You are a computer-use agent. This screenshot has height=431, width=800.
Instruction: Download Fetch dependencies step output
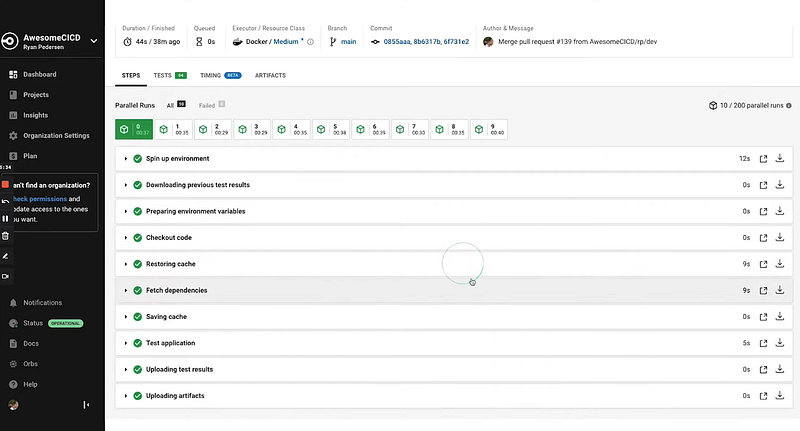tap(780, 290)
